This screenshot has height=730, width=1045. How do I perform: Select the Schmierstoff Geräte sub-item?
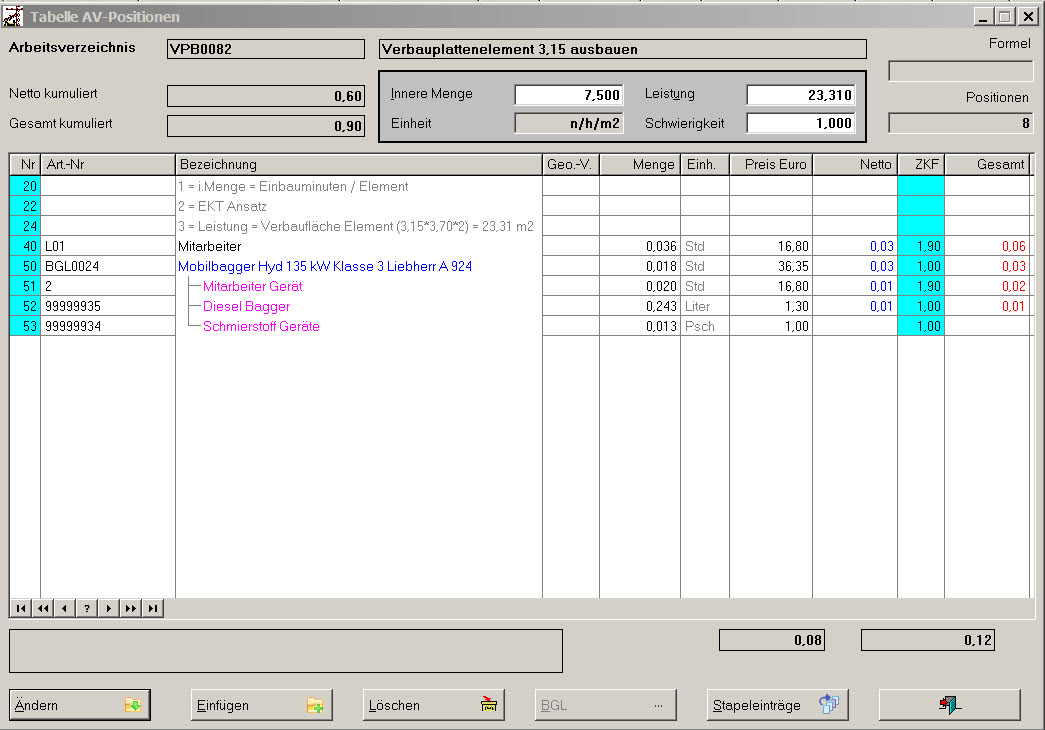pyautogui.click(x=261, y=327)
